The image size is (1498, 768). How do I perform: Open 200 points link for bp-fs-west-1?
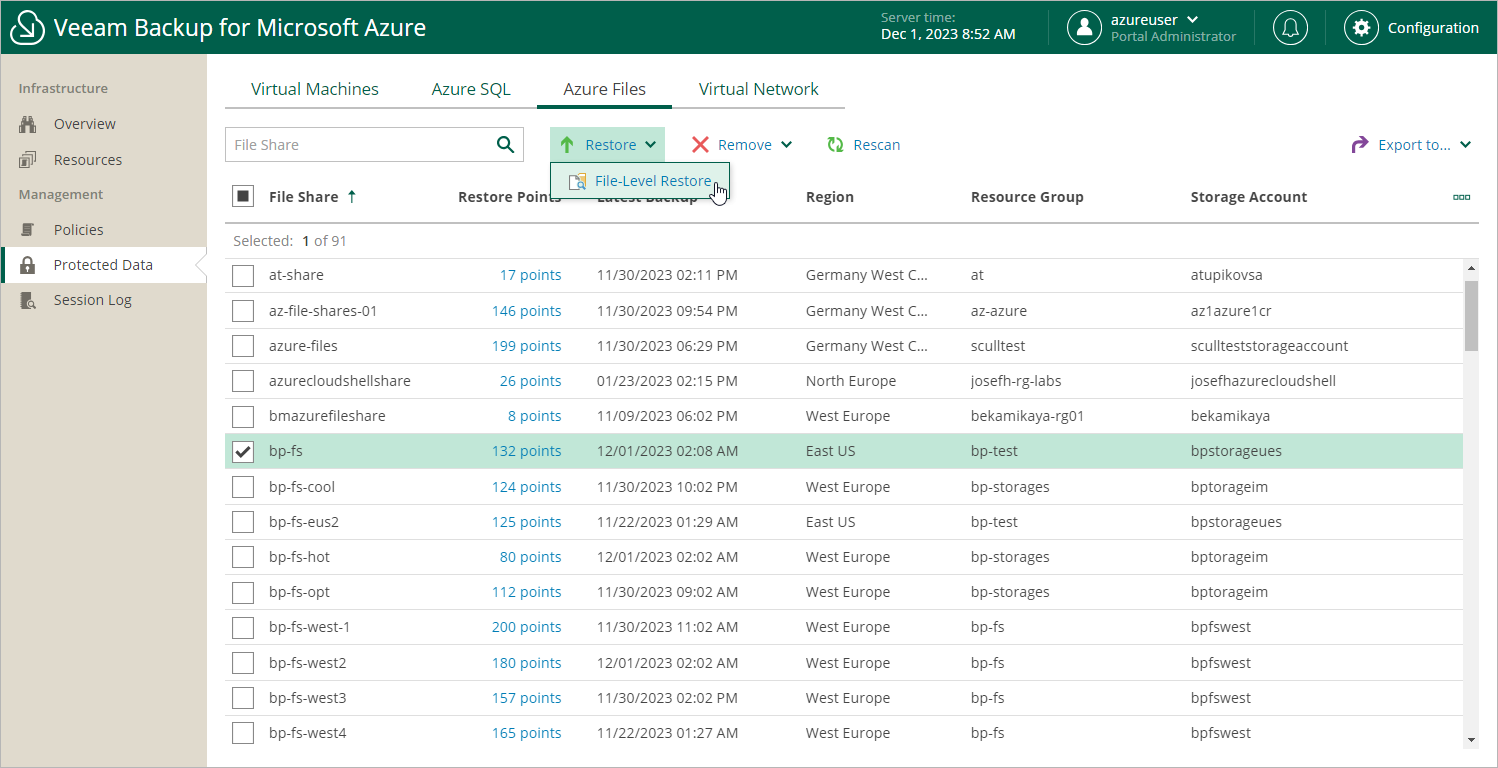[526, 627]
